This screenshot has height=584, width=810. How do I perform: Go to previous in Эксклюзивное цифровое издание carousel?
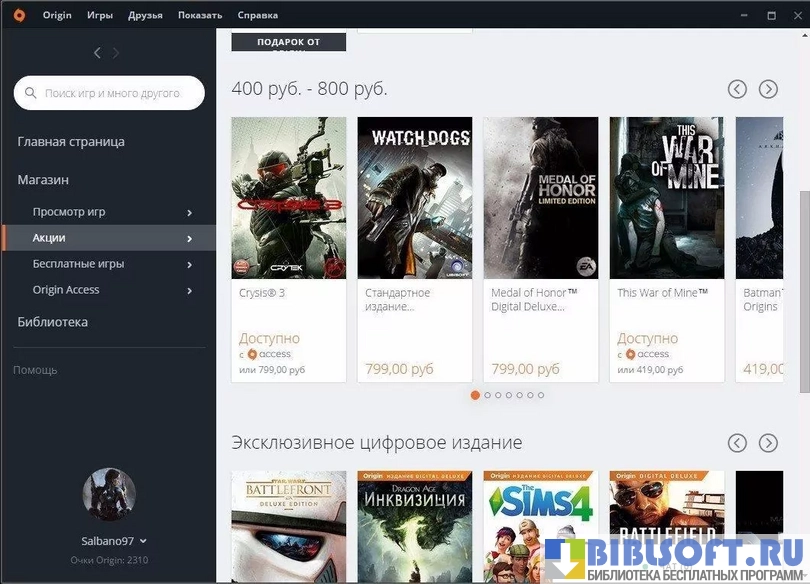click(737, 443)
